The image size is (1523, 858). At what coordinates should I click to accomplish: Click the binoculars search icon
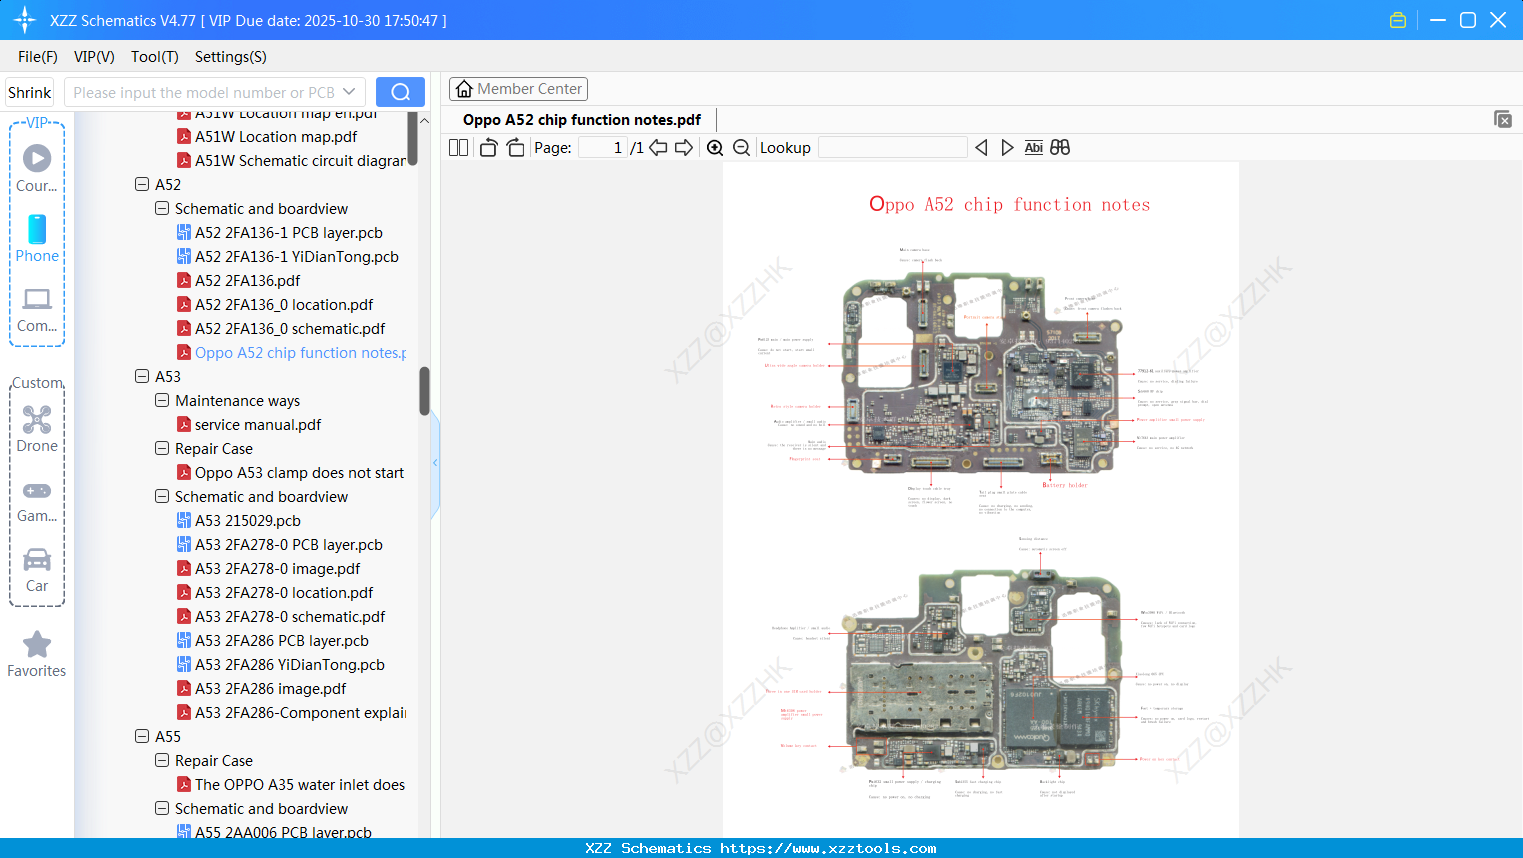1060,148
